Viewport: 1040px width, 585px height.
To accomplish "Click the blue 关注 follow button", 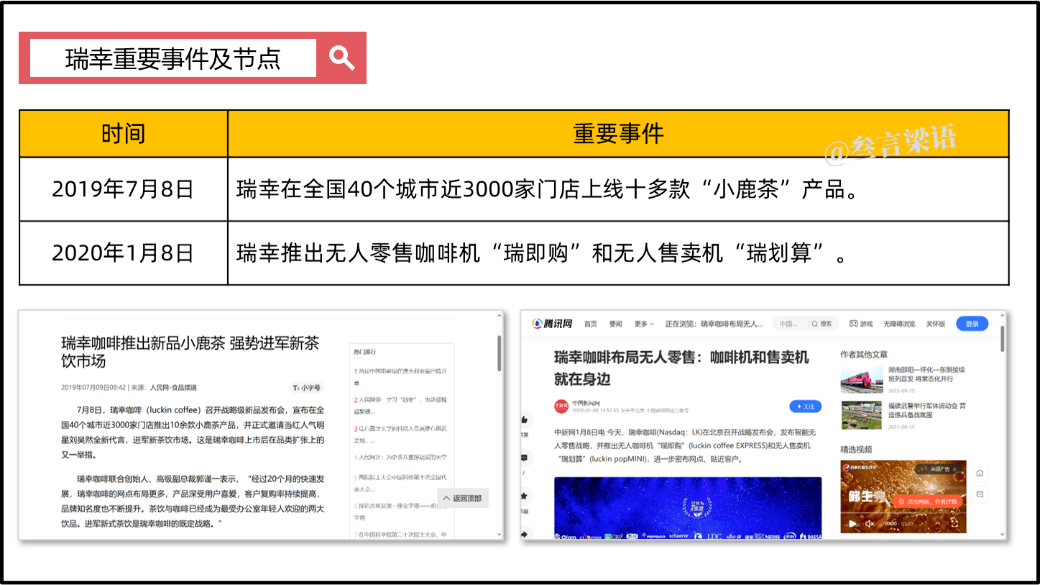I will 805,406.
